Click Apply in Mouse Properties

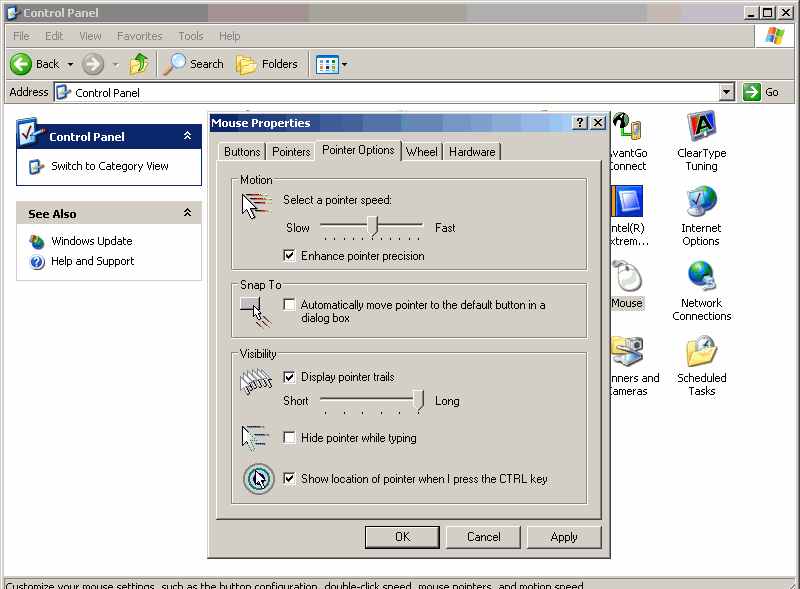pos(564,537)
